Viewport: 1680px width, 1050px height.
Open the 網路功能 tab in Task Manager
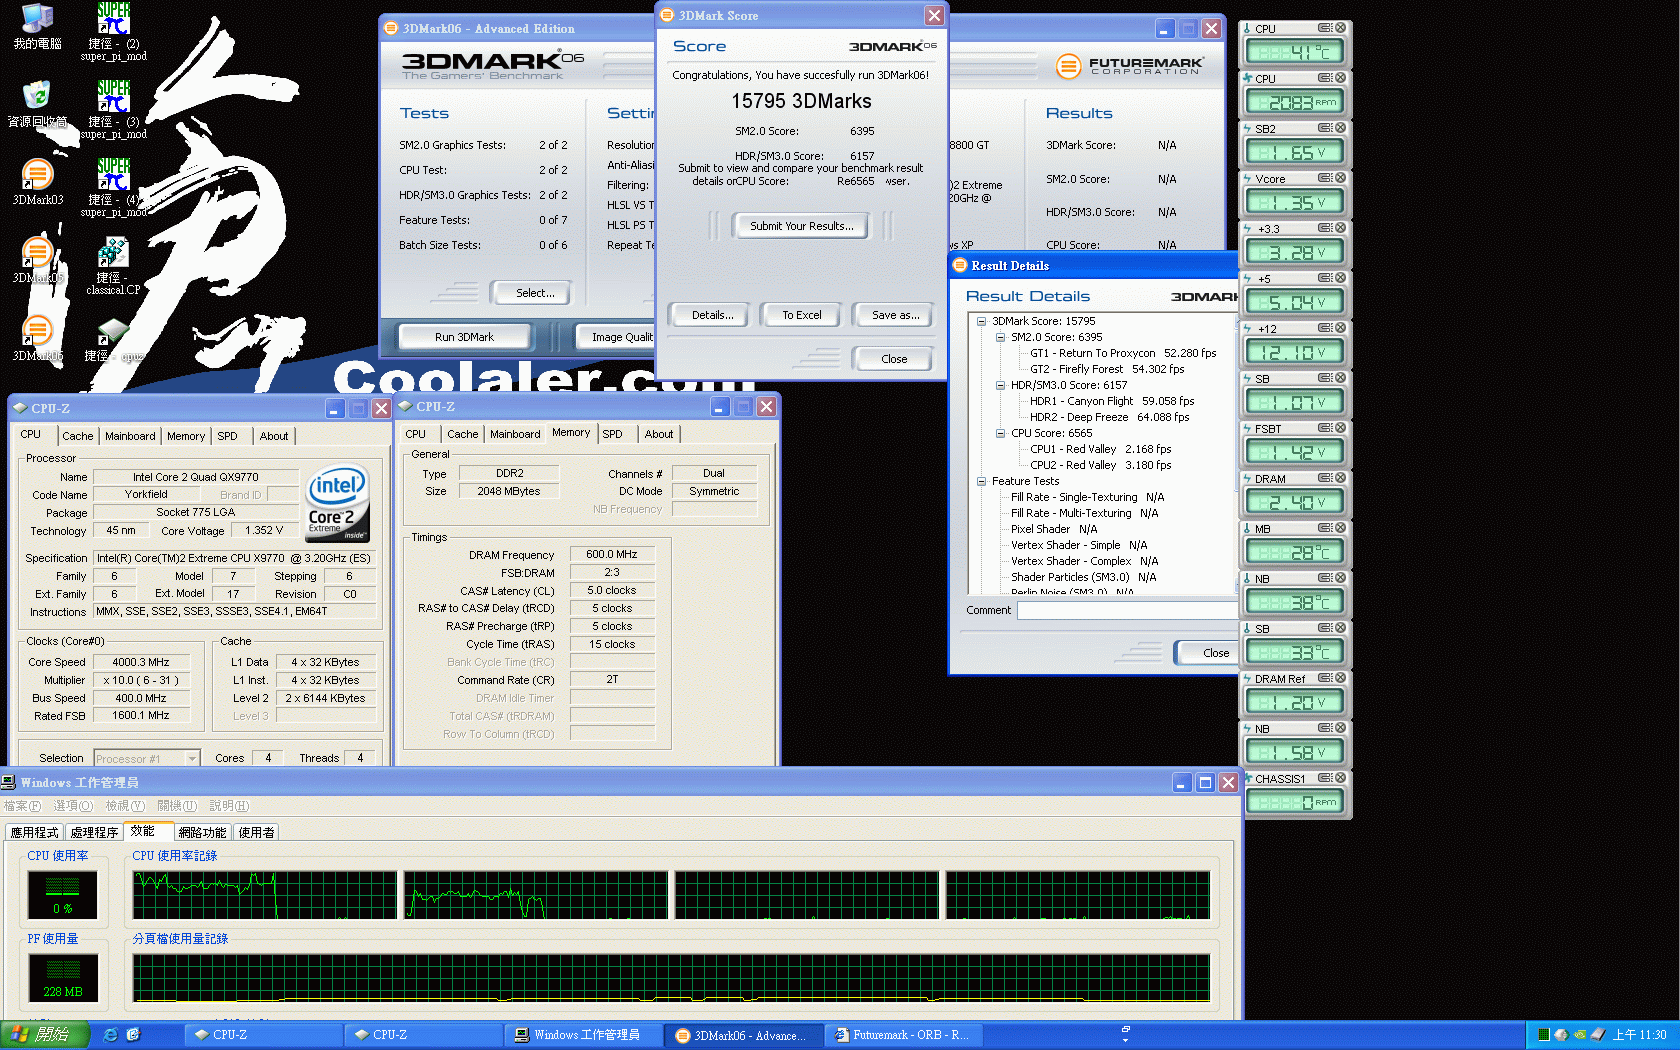pyautogui.click(x=202, y=832)
